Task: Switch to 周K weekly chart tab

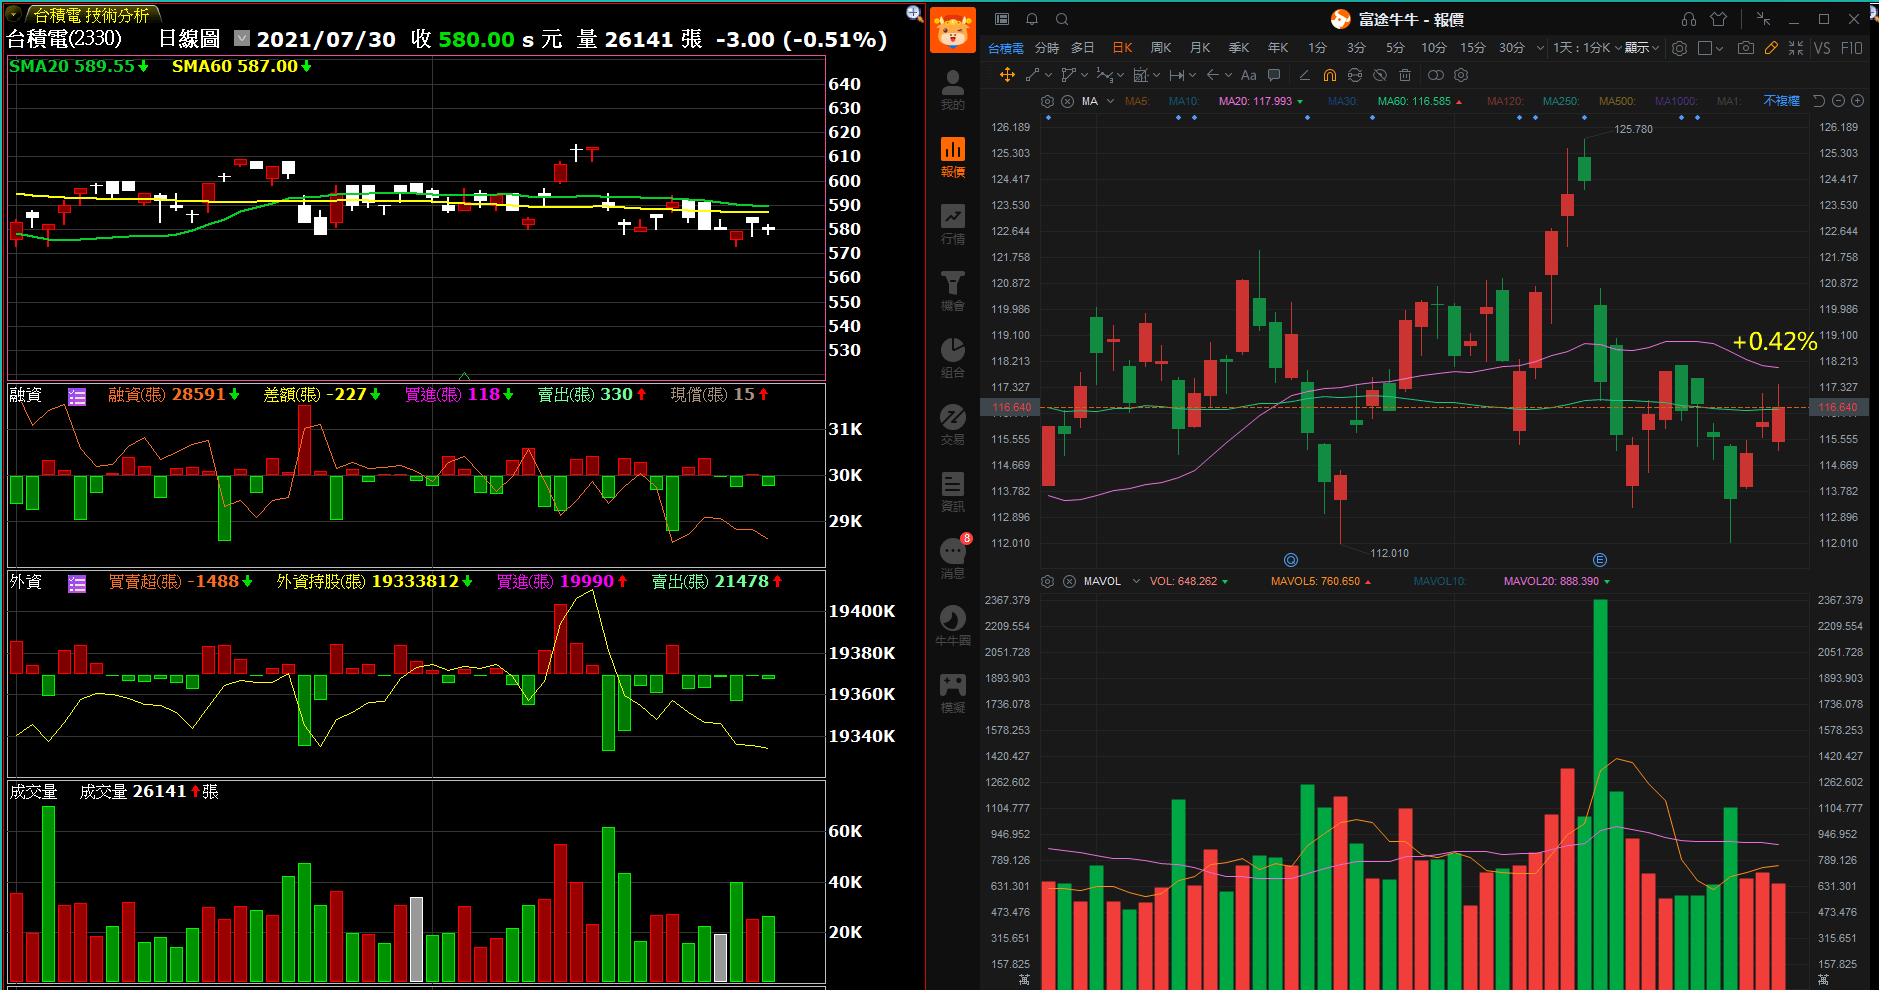Action: point(1161,48)
